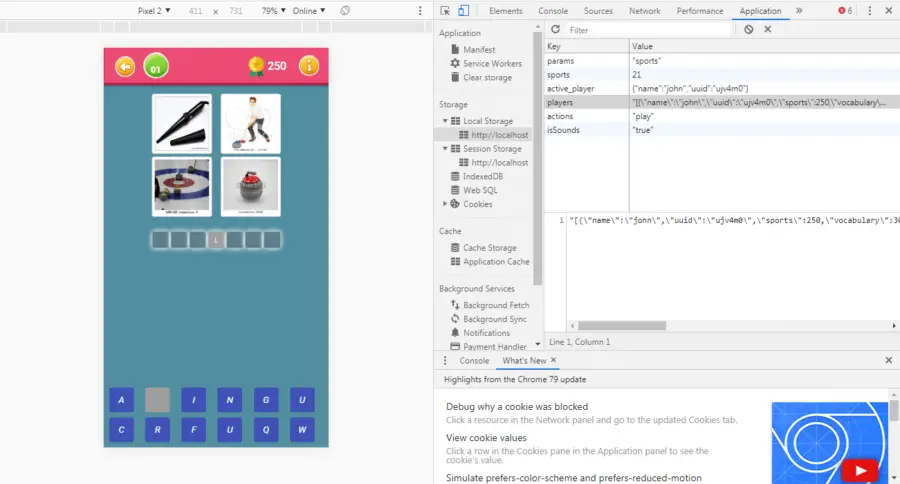Select the Application tab
Image resolution: width=900 pixels, height=484 pixels.
pyautogui.click(x=760, y=10)
